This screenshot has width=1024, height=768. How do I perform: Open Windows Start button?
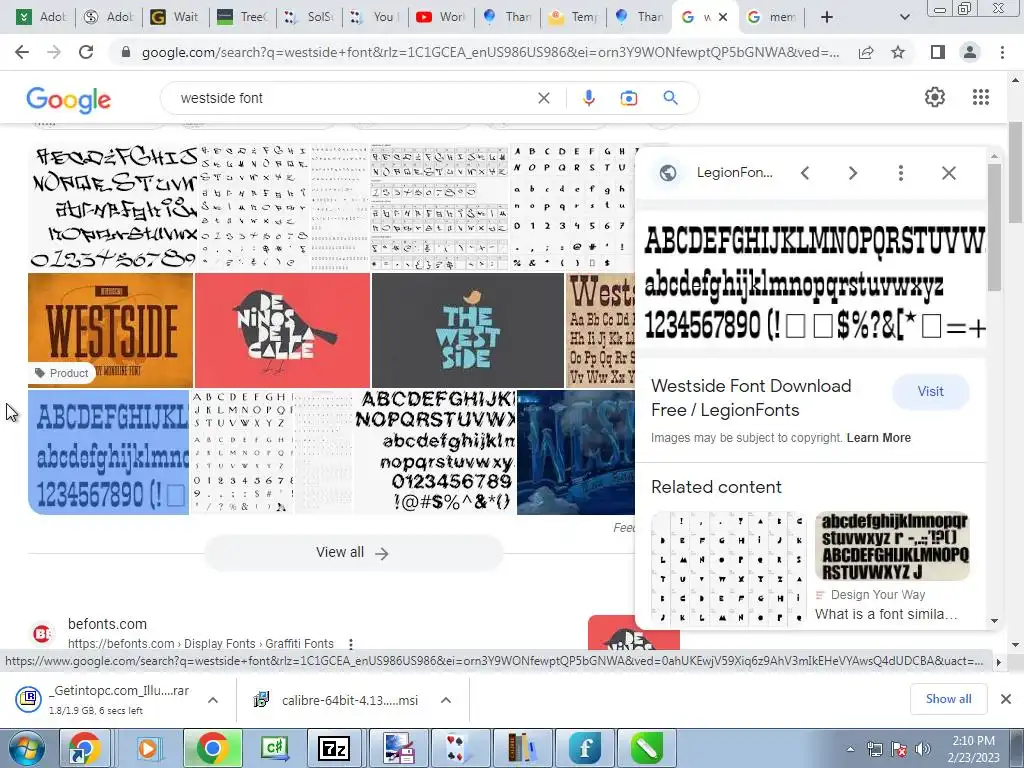27,749
